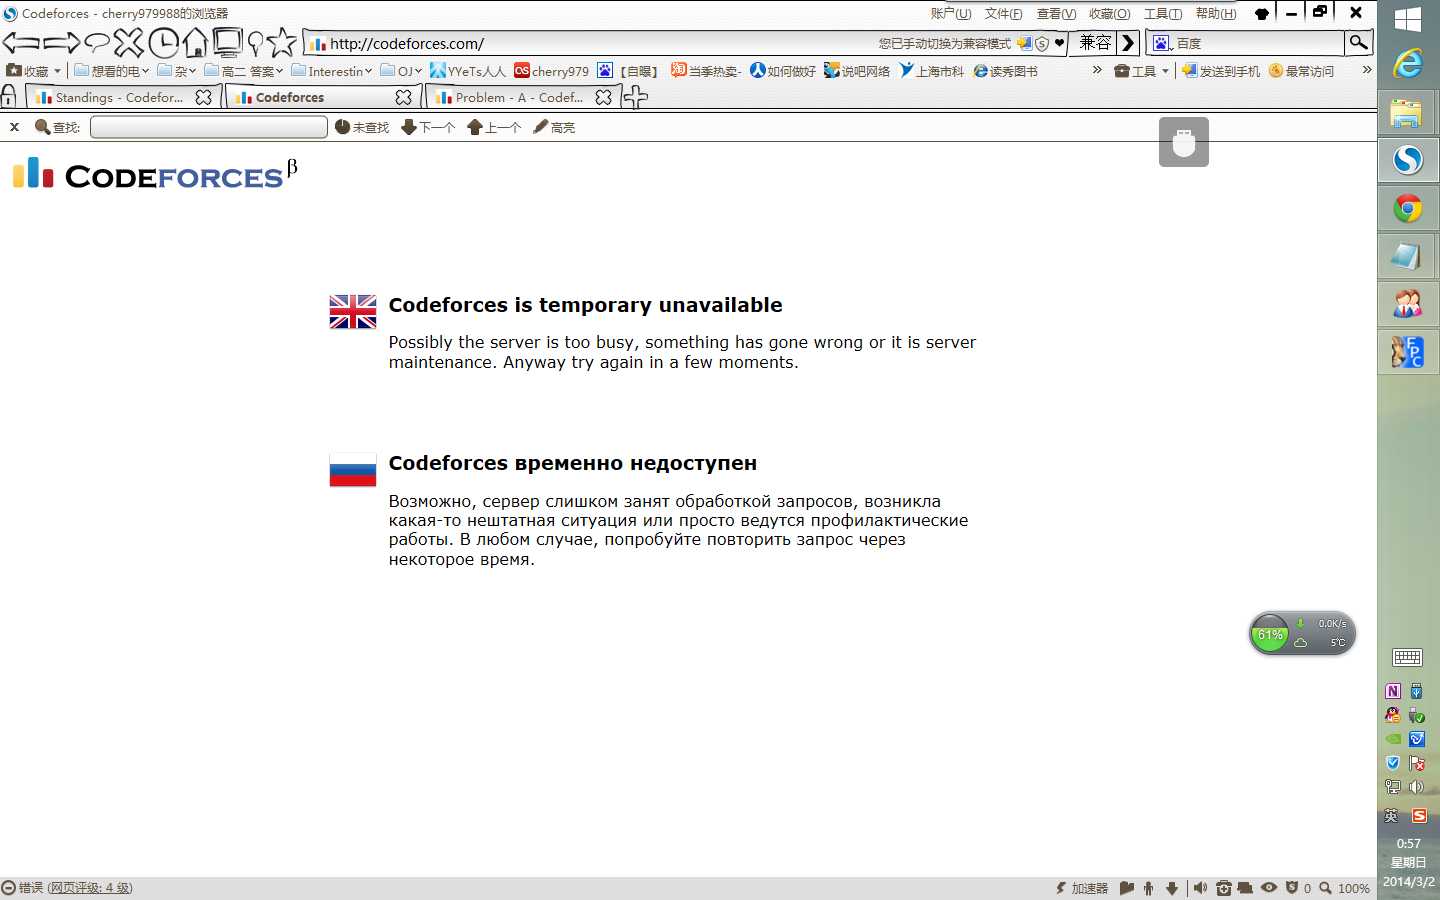Click the eye icon in status bar
This screenshot has width=1440, height=900.
click(1269, 888)
